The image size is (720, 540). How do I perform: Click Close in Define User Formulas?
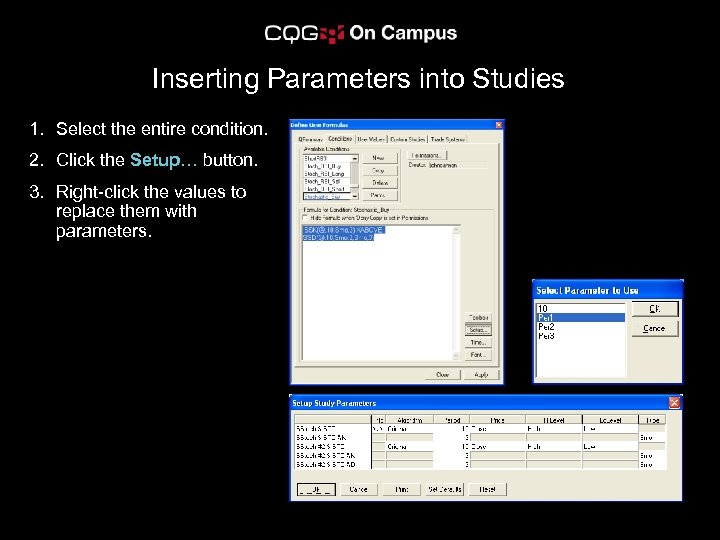pos(442,375)
